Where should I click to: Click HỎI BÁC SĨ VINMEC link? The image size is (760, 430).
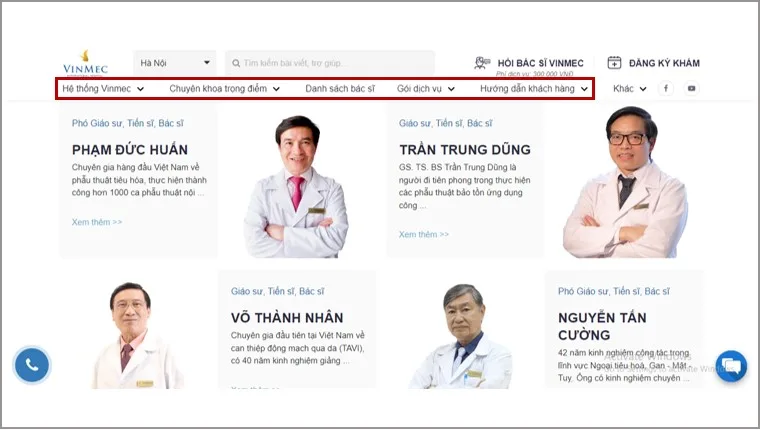(x=540, y=63)
